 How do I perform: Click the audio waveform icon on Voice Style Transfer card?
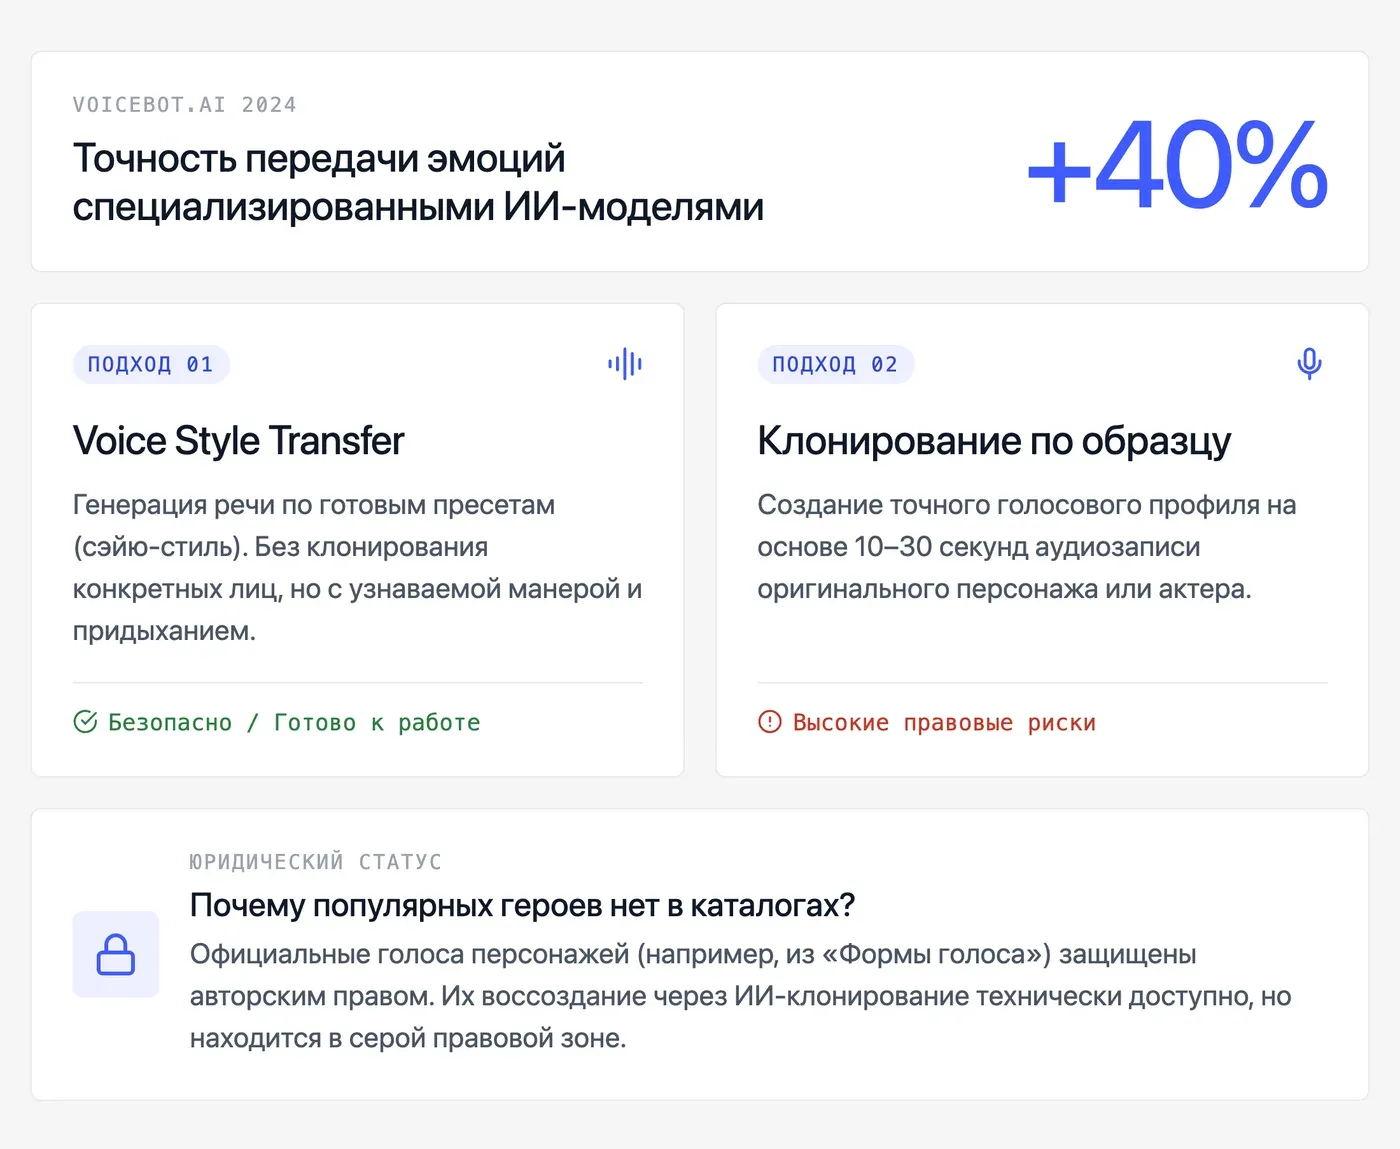click(625, 364)
